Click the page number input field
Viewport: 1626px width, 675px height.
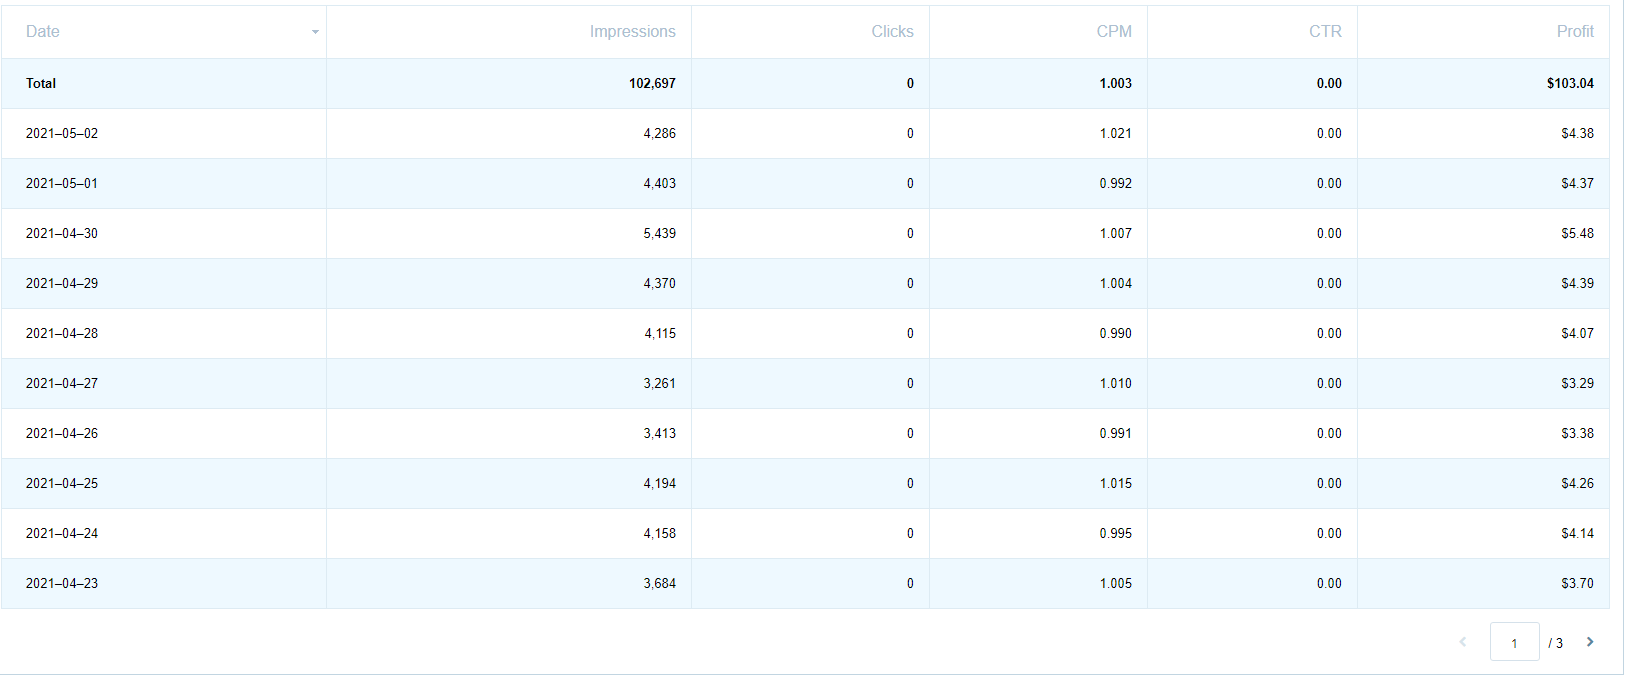(1514, 642)
